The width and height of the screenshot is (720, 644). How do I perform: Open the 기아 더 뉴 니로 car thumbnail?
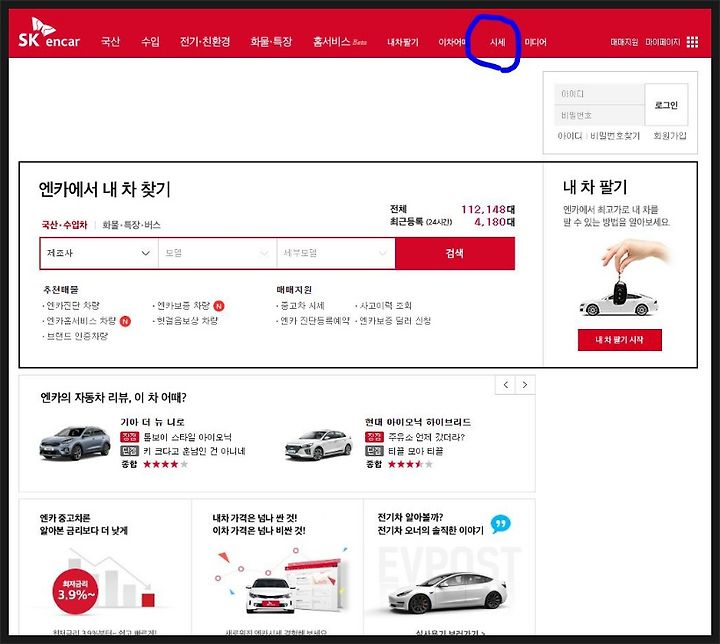(x=74, y=443)
